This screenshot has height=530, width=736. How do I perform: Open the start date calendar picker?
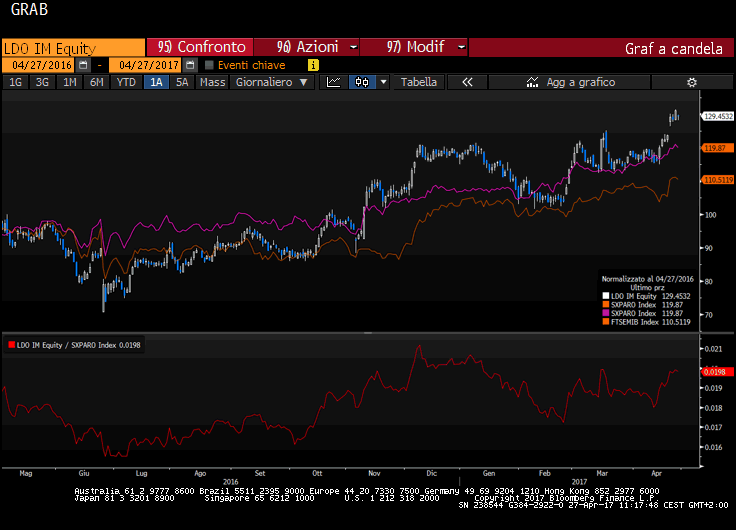84,65
